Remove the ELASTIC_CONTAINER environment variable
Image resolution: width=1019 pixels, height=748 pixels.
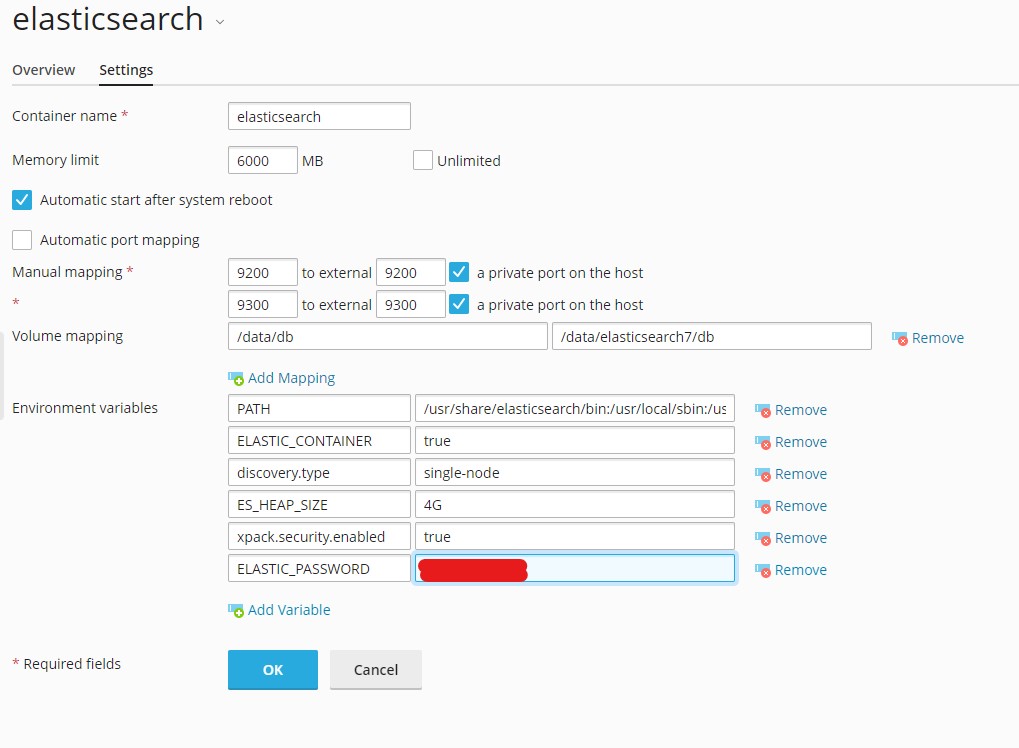click(x=791, y=442)
